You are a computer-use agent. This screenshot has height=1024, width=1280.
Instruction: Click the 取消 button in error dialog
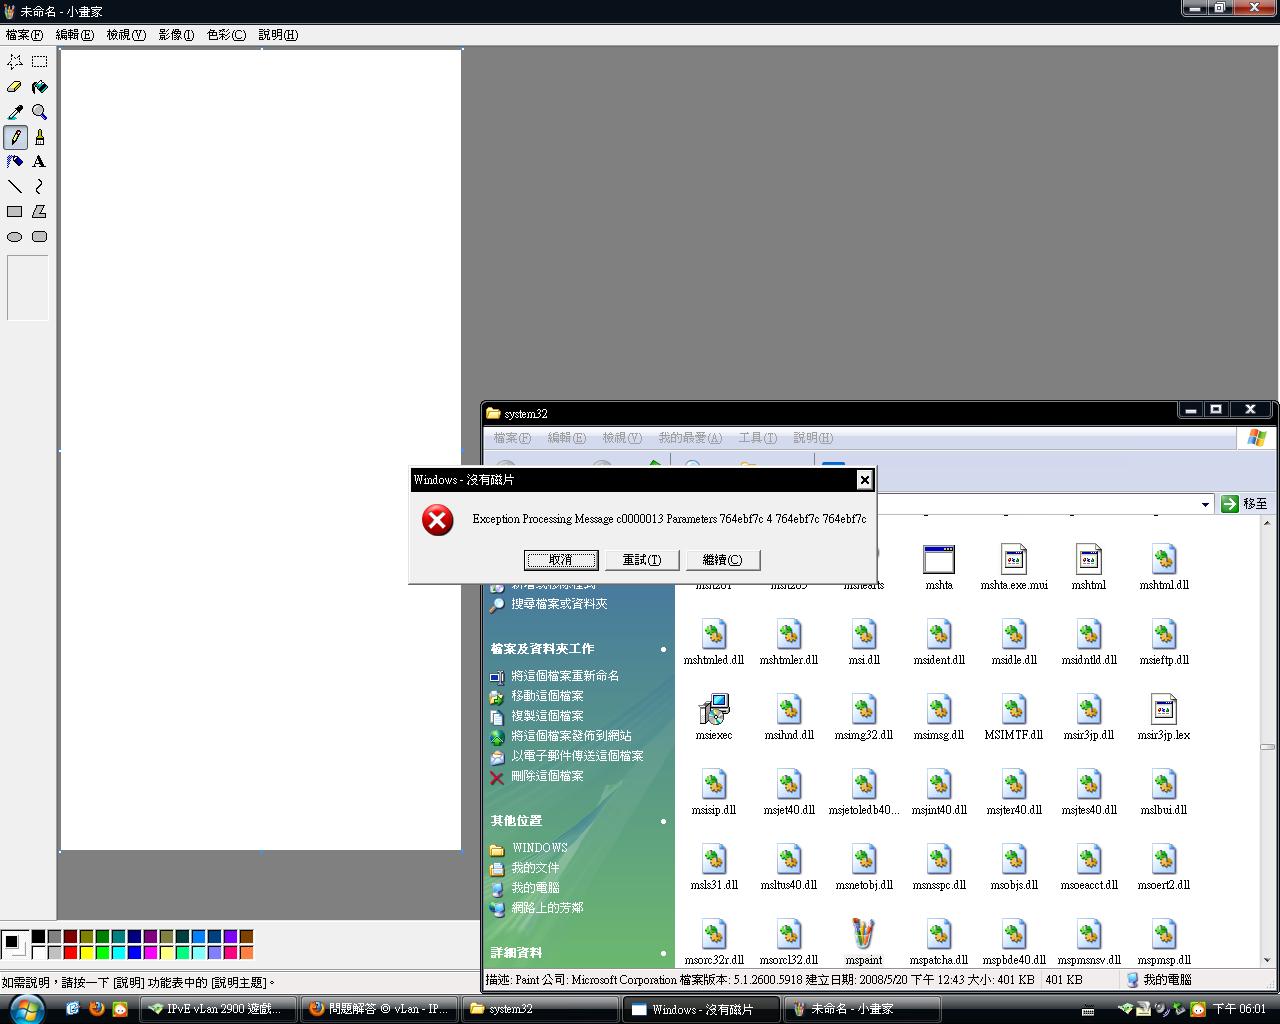561,560
